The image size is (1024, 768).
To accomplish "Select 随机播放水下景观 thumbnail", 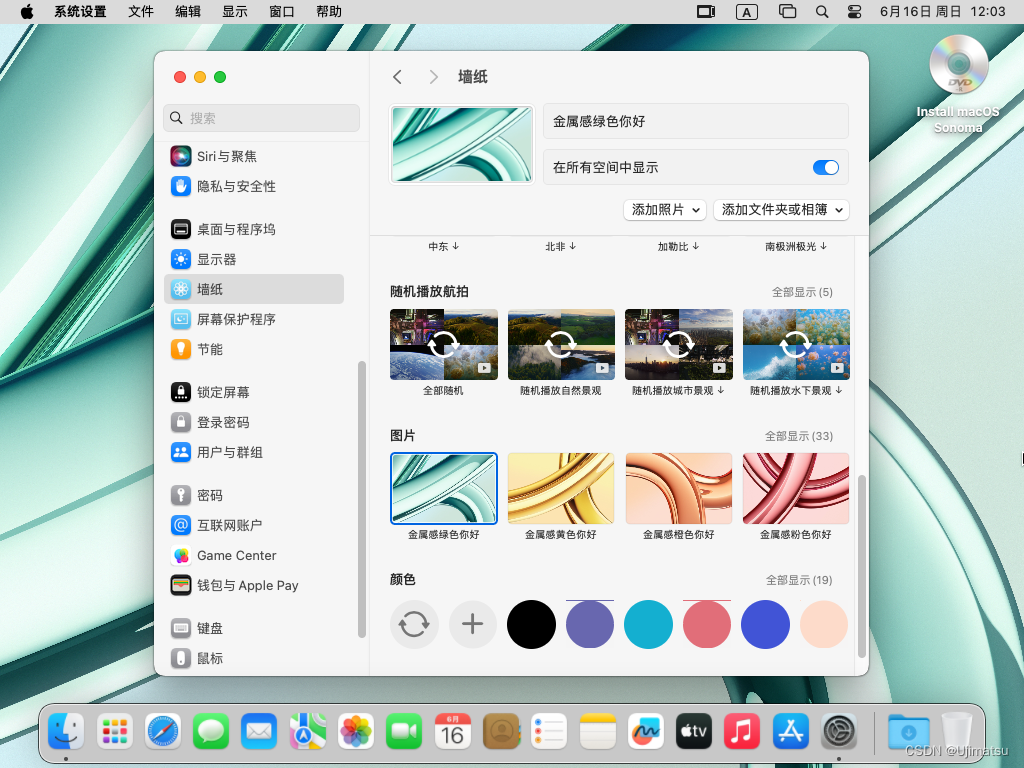I will click(x=796, y=344).
